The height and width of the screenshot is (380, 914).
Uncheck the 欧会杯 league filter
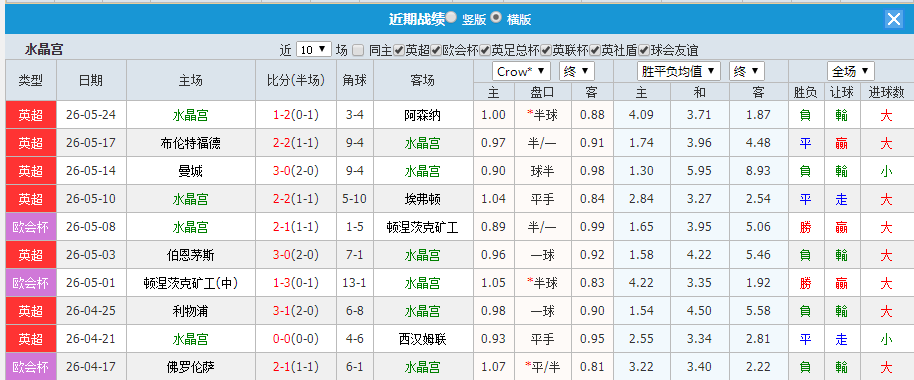pyautogui.click(x=436, y=50)
